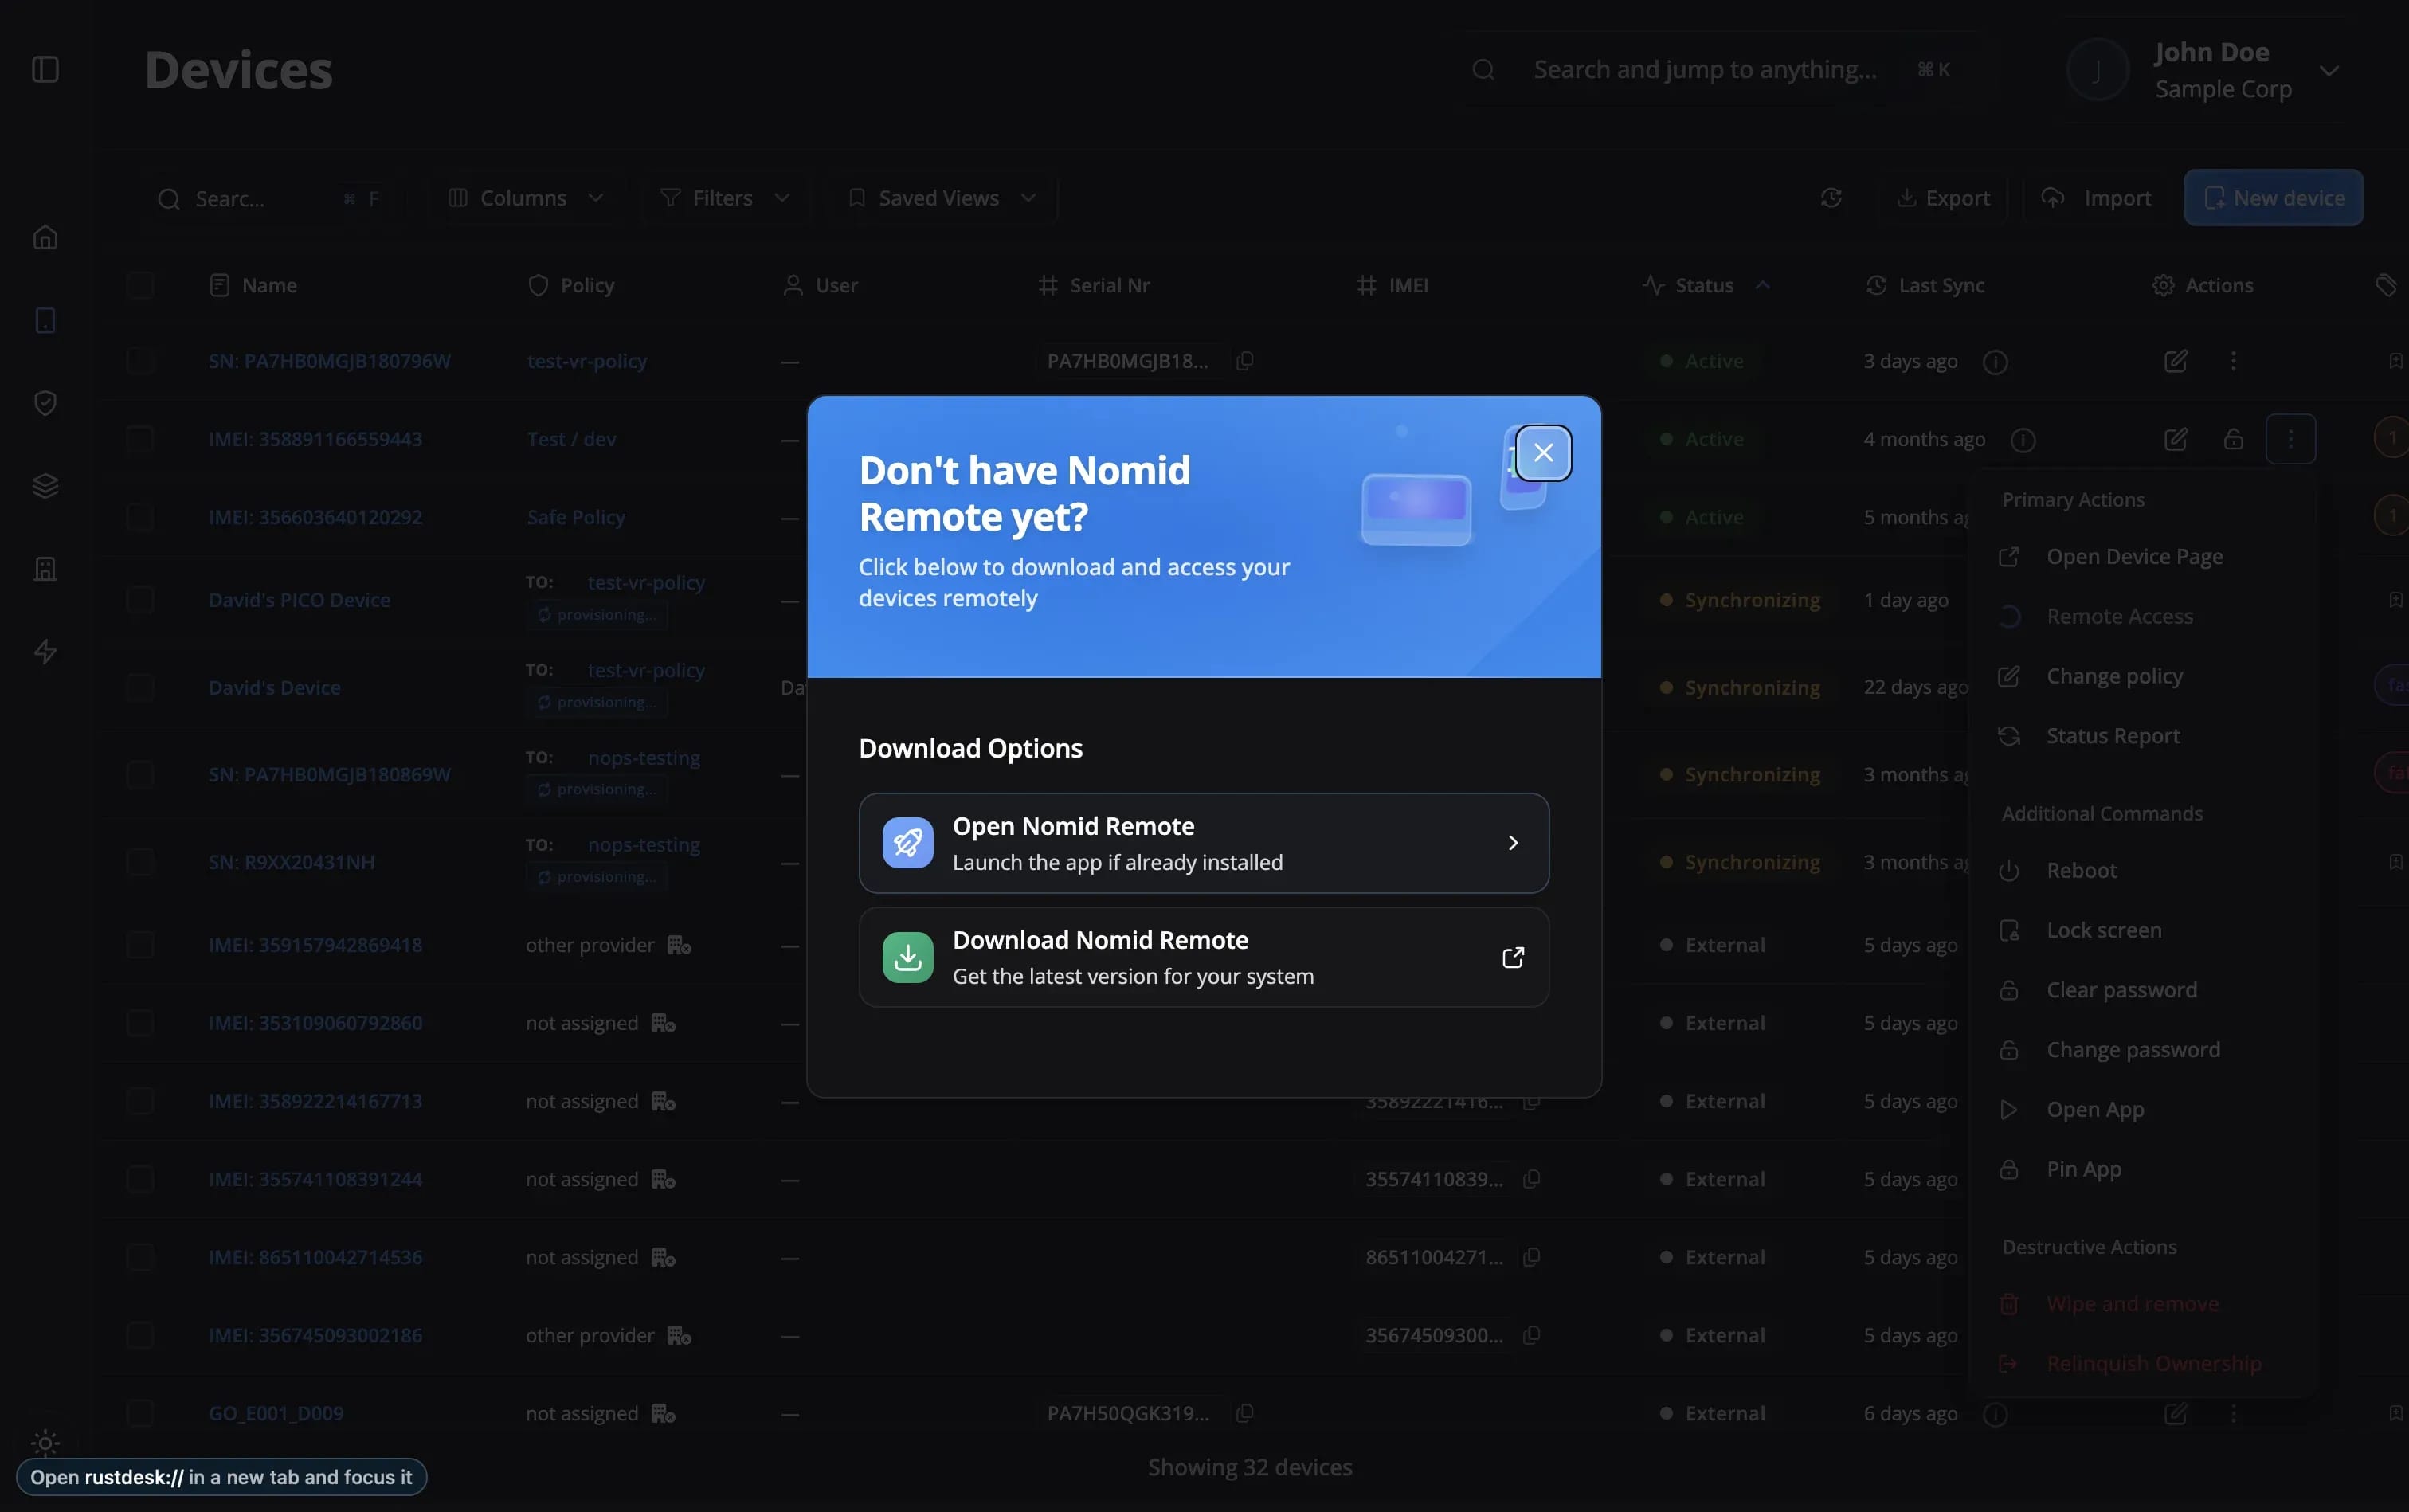Screen dimensions: 2409x1512
Task: Check the select-all header checkbox
Action: click(x=140, y=286)
